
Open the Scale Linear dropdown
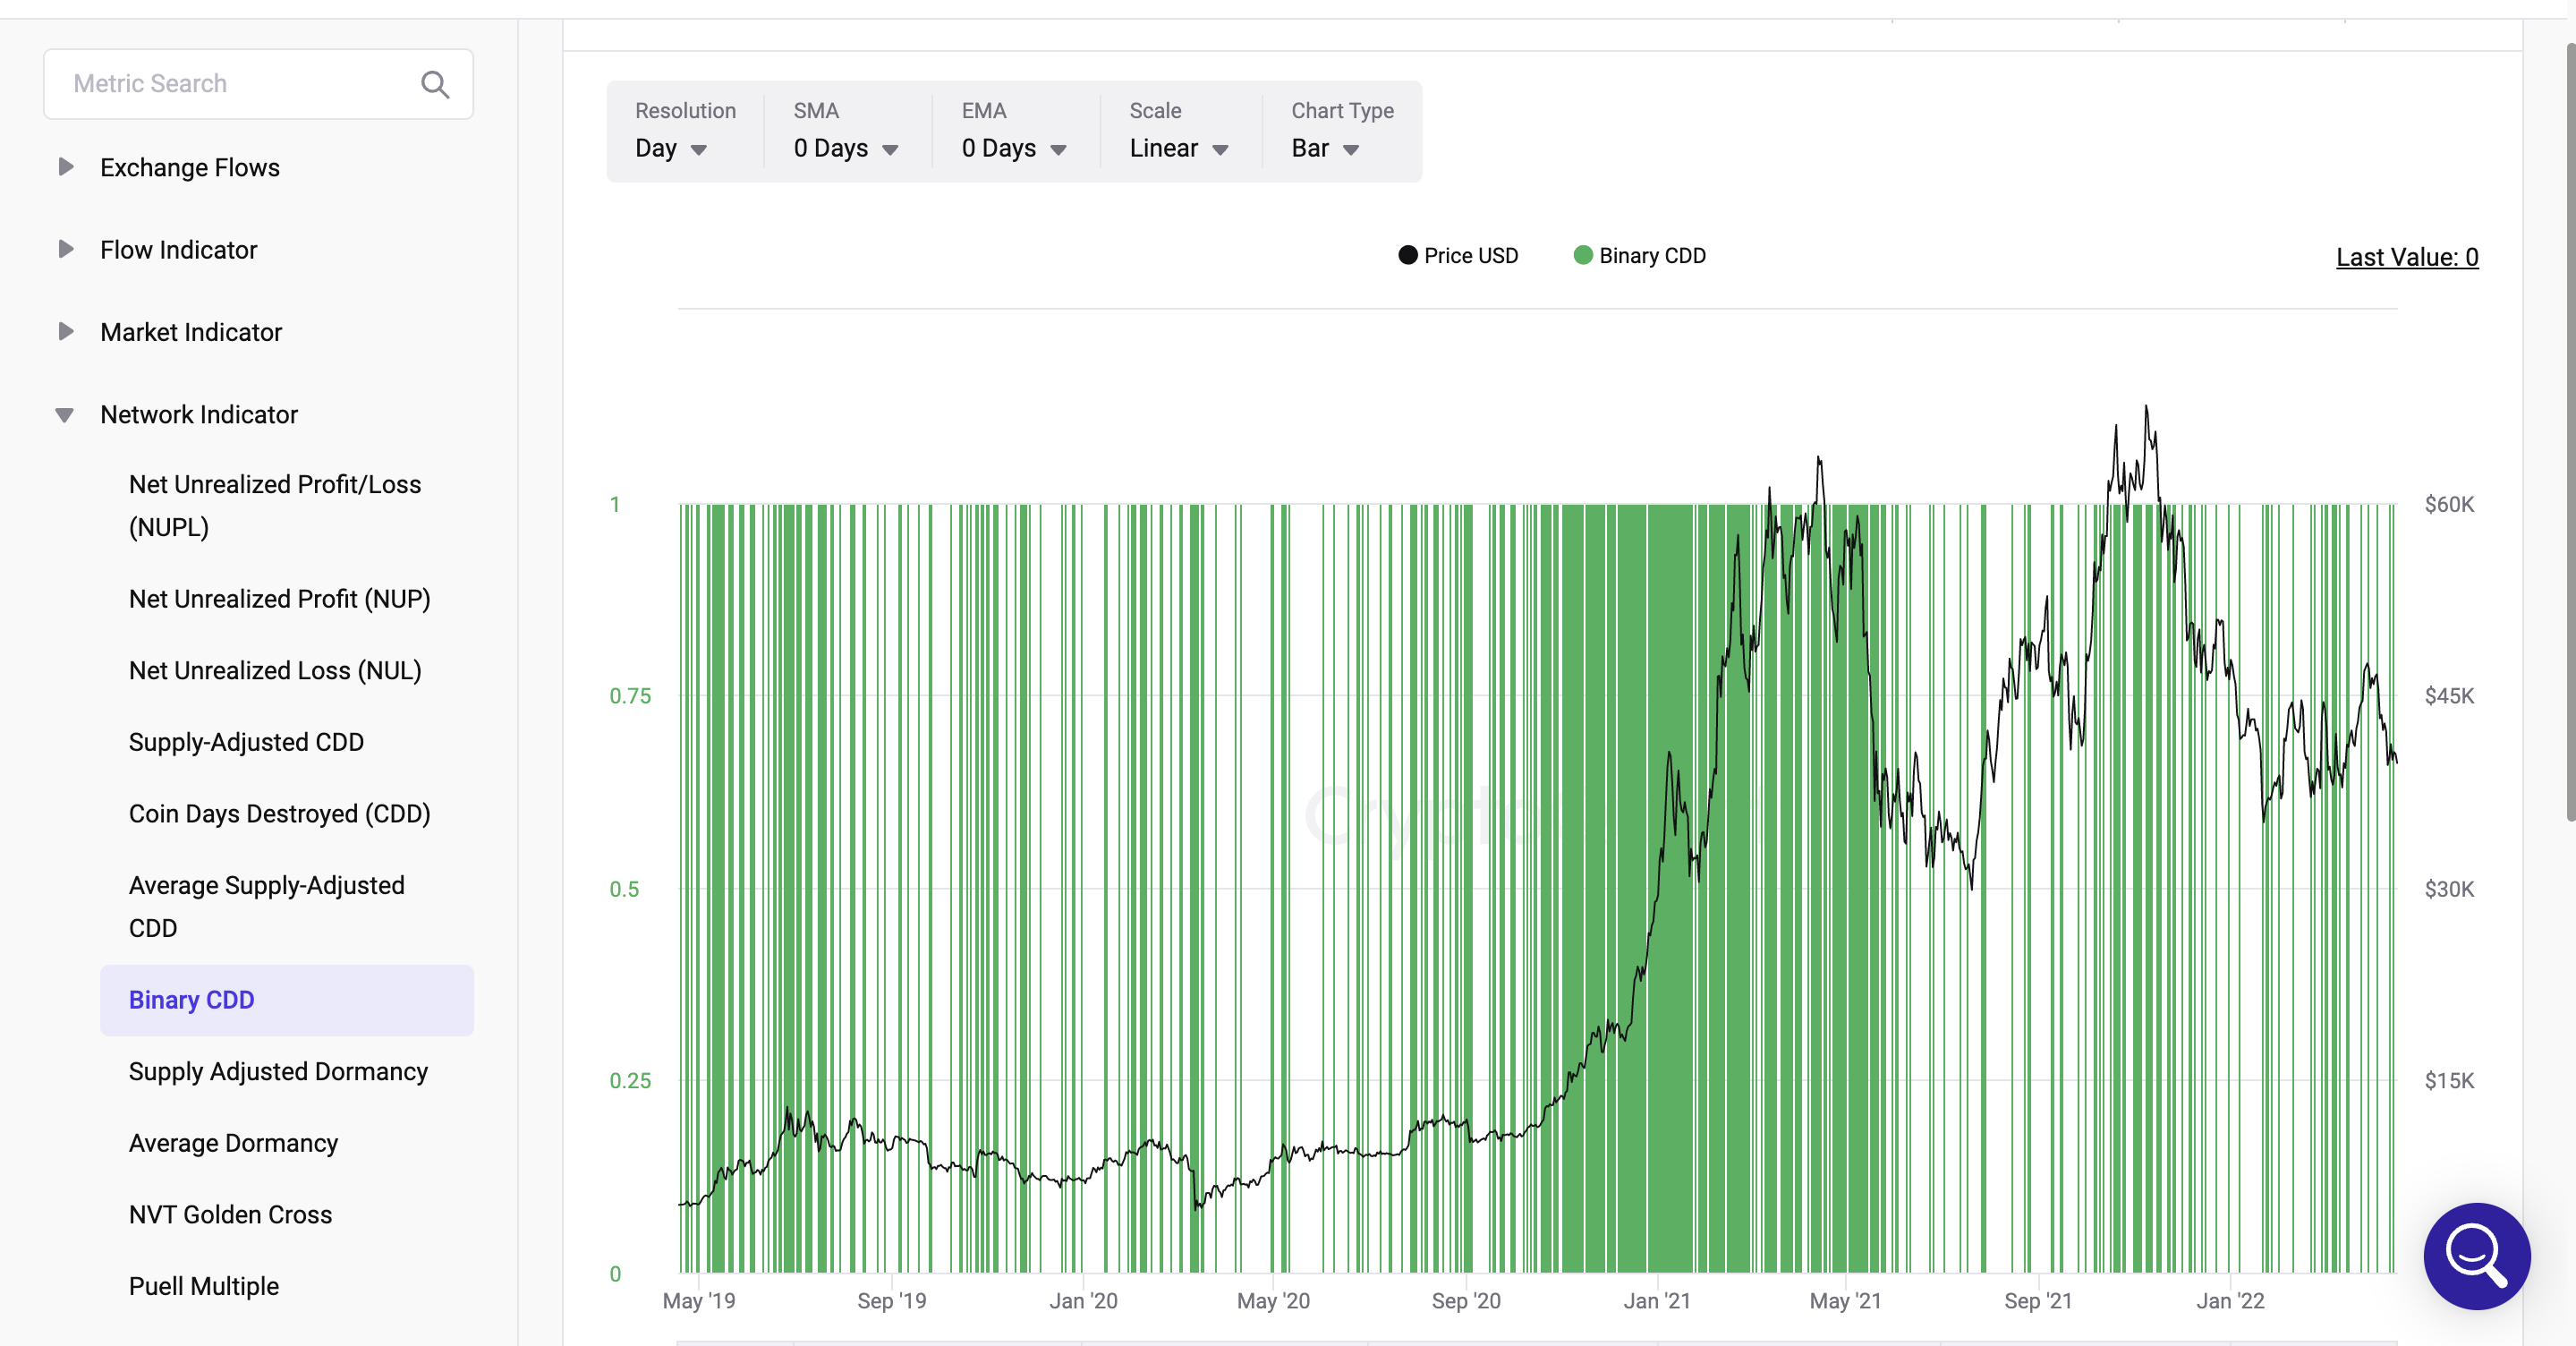coord(1179,148)
